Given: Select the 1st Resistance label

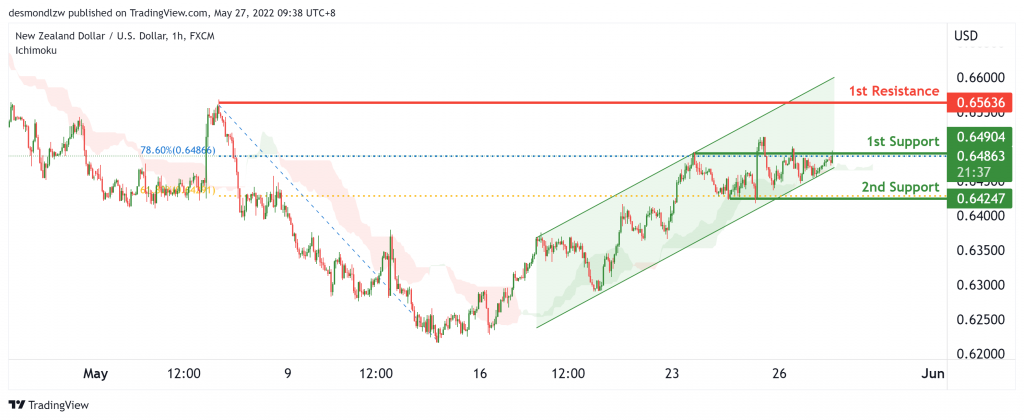Looking at the screenshot, I should 893,91.
